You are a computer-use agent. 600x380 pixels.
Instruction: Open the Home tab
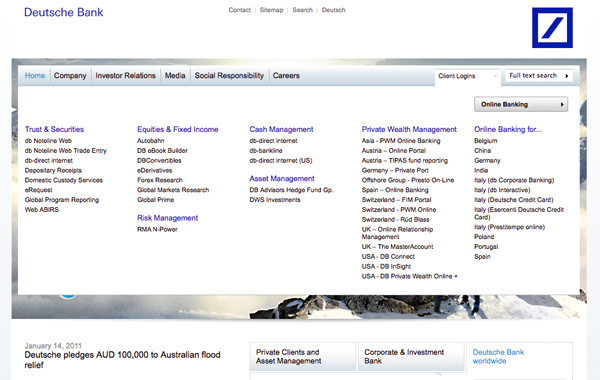[35, 76]
